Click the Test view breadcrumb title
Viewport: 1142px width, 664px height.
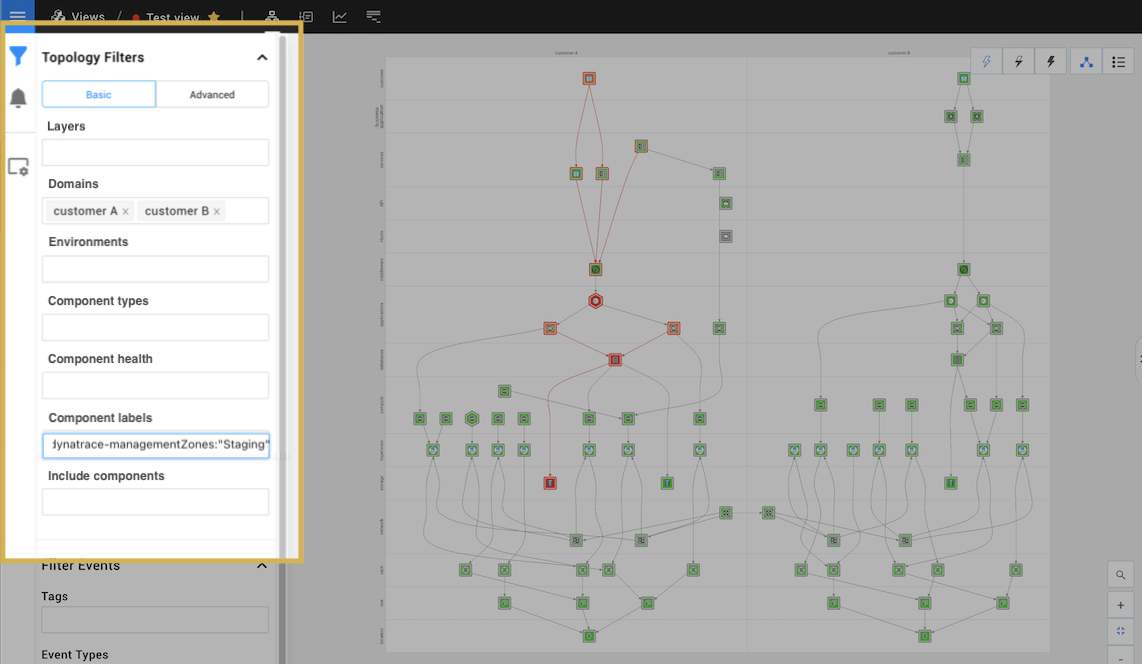pyautogui.click(x=172, y=17)
